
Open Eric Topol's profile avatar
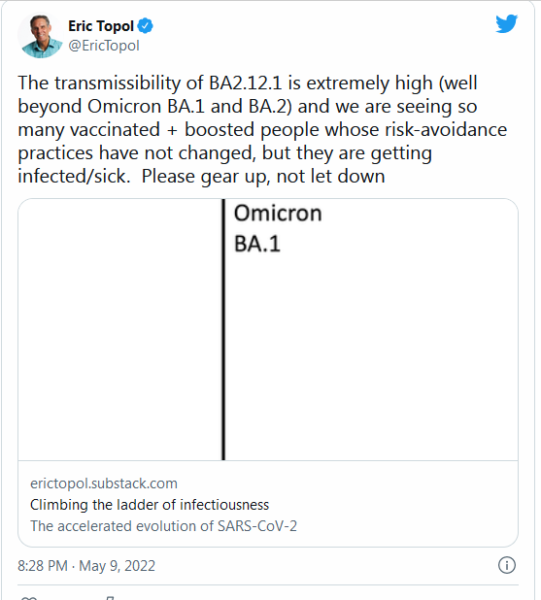[40, 36]
